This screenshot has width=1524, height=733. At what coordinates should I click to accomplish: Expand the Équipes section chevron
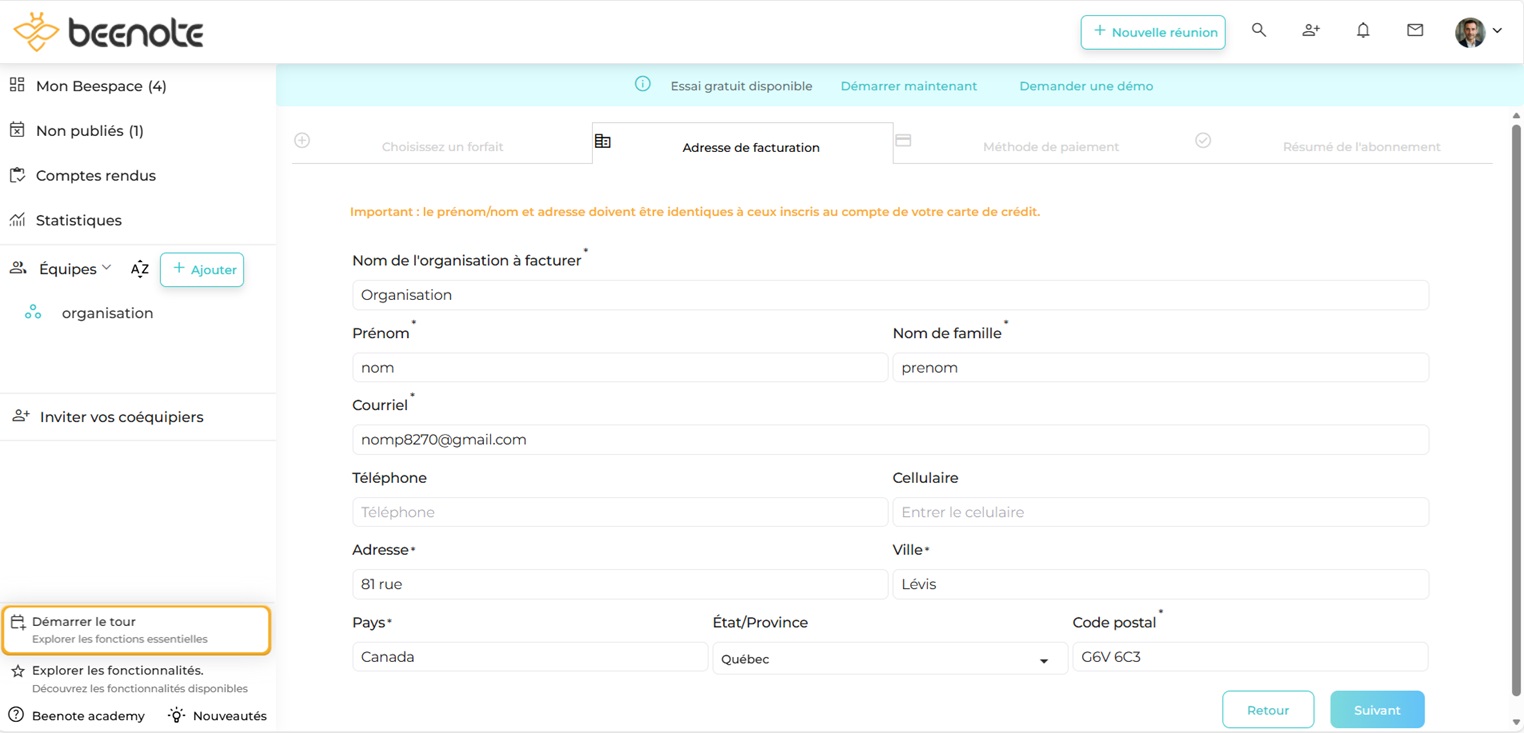pyautogui.click(x=106, y=268)
